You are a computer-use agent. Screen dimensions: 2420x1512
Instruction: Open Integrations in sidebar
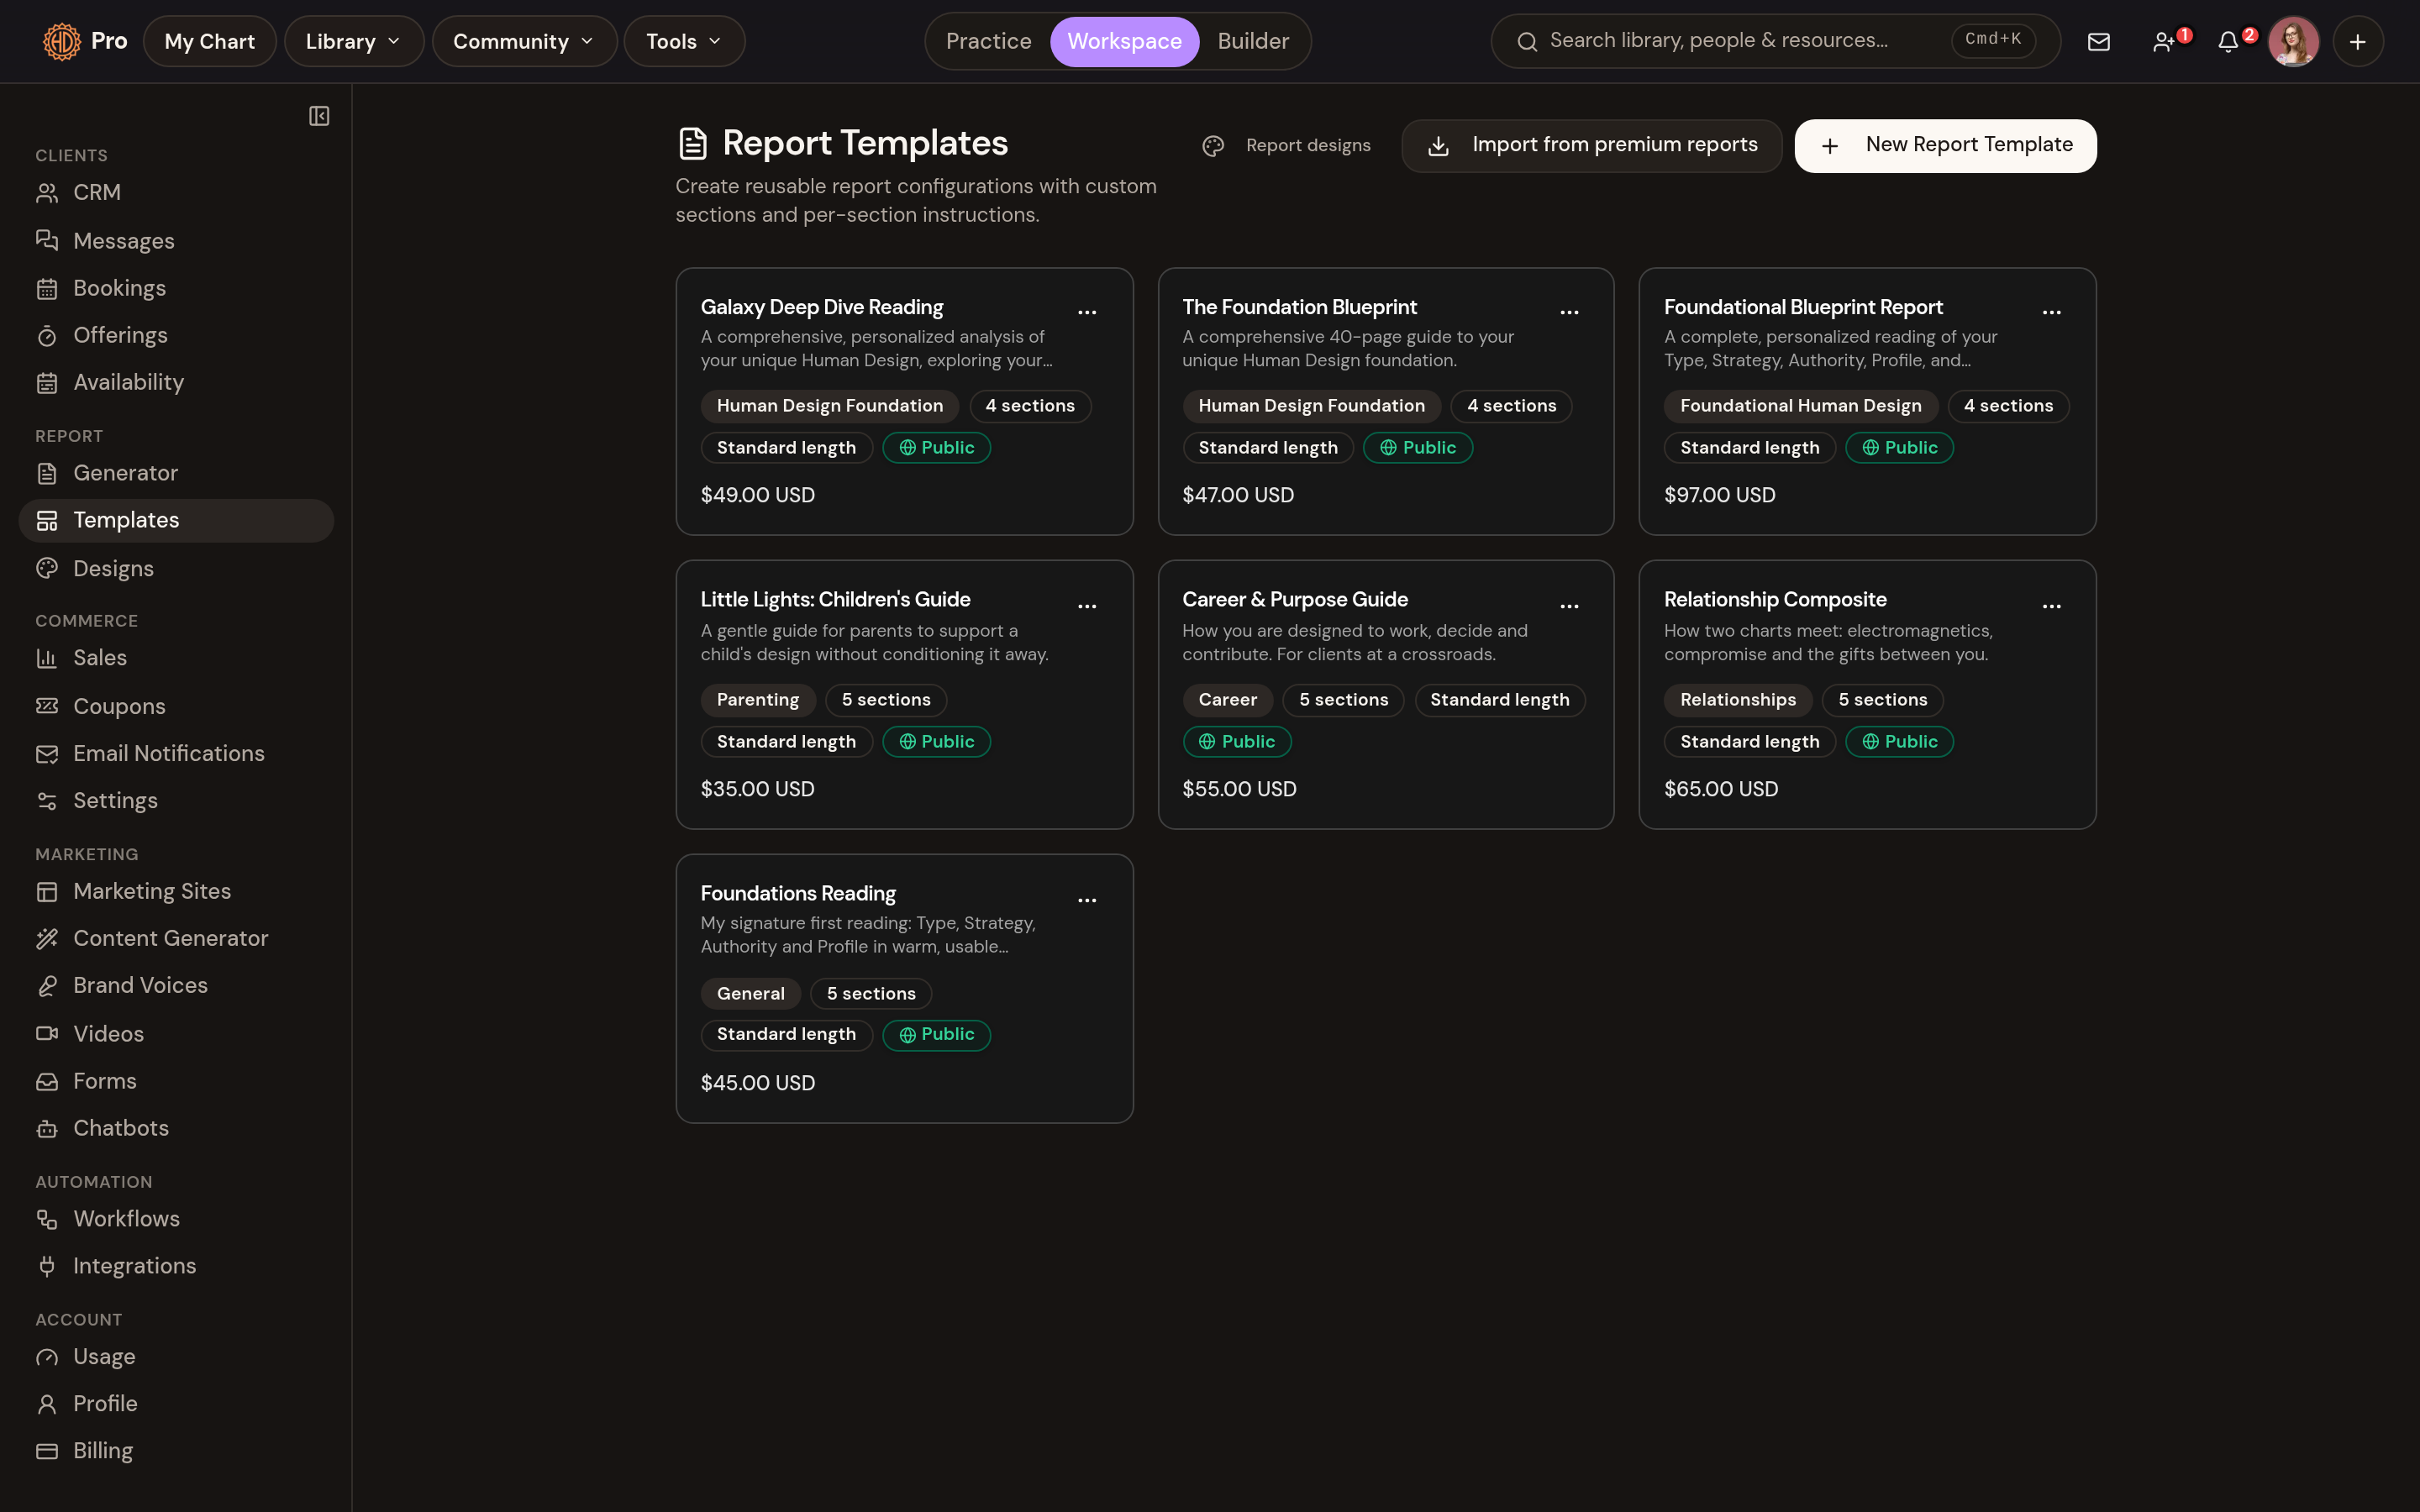tap(176, 1266)
